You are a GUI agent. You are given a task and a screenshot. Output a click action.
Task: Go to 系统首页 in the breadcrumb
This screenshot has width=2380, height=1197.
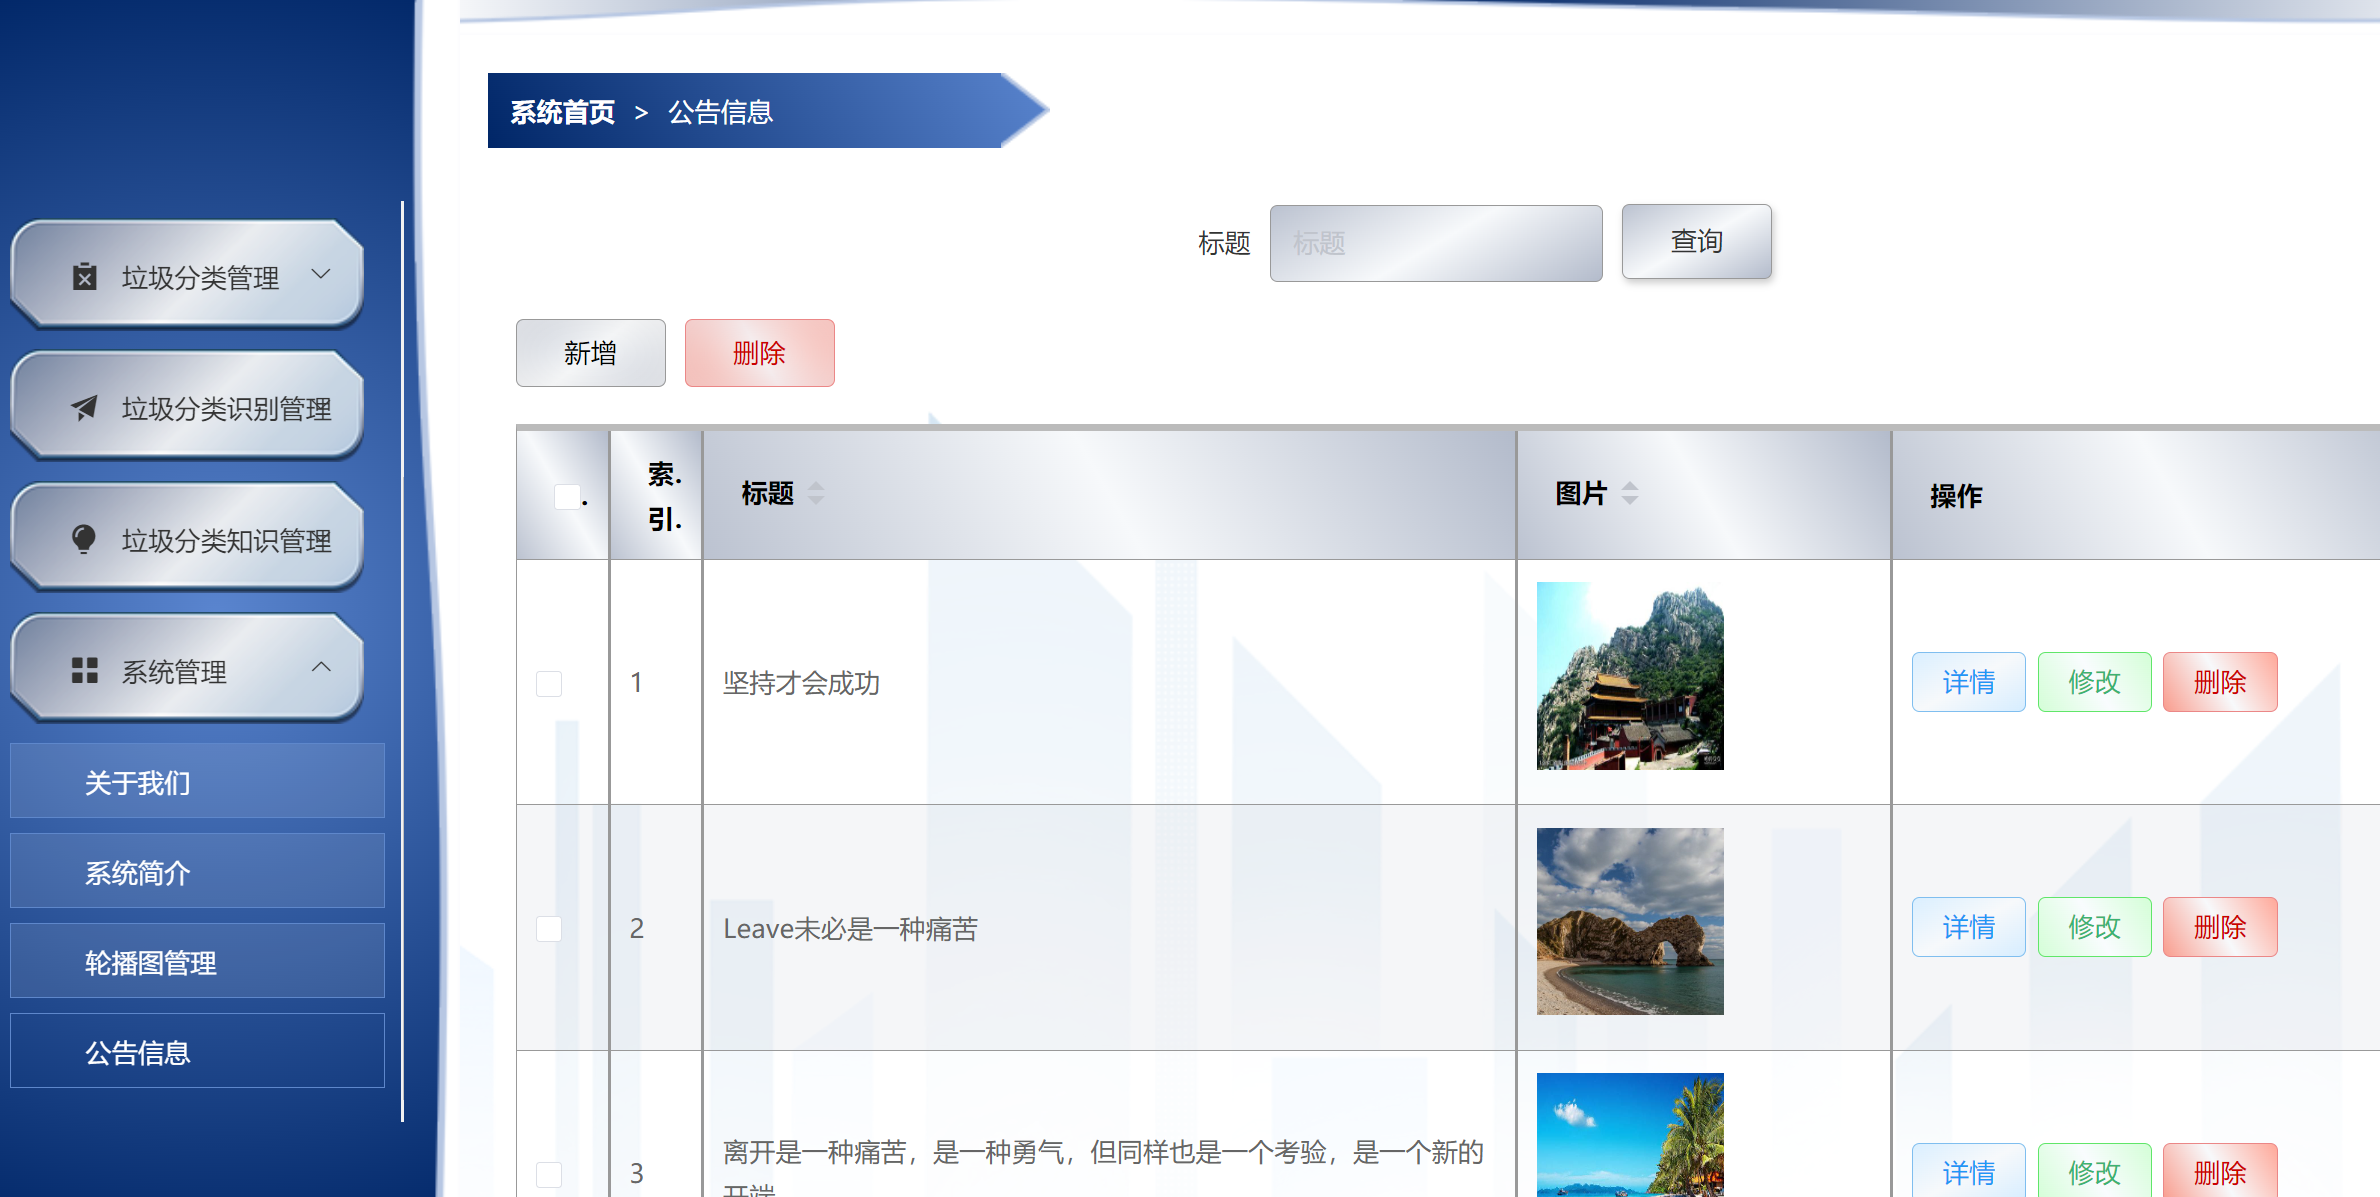(x=563, y=112)
